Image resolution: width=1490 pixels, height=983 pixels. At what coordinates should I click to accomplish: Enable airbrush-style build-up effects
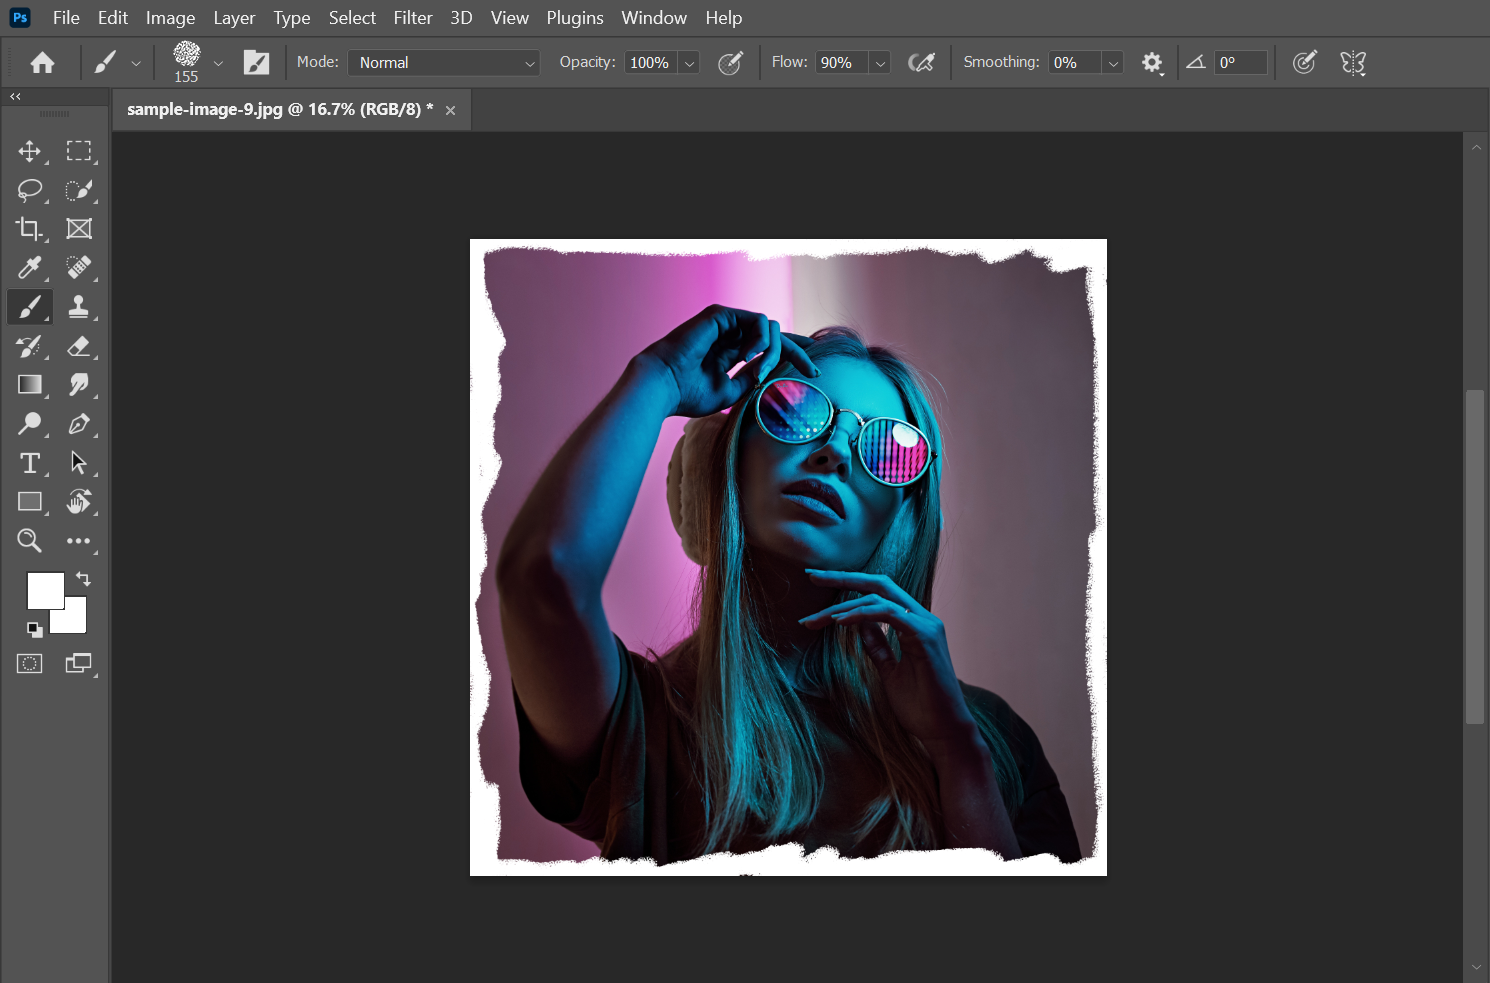(x=921, y=63)
